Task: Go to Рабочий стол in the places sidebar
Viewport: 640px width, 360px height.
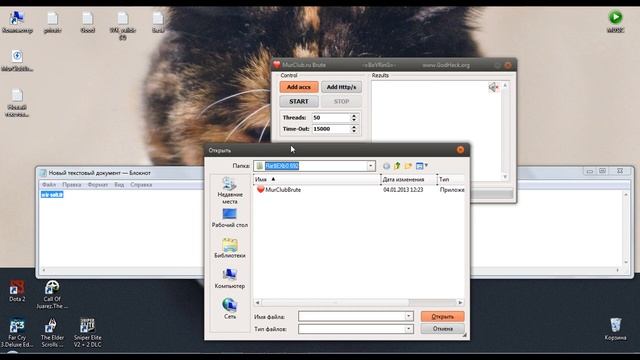Action: (x=230, y=218)
